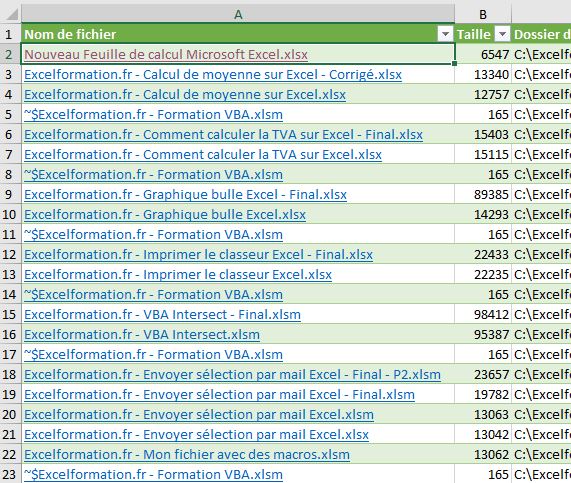Viewport: 571px width, 483px height.
Task: Open VBA Intersect.xlsm link in row 16
Action: click(142, 335)
